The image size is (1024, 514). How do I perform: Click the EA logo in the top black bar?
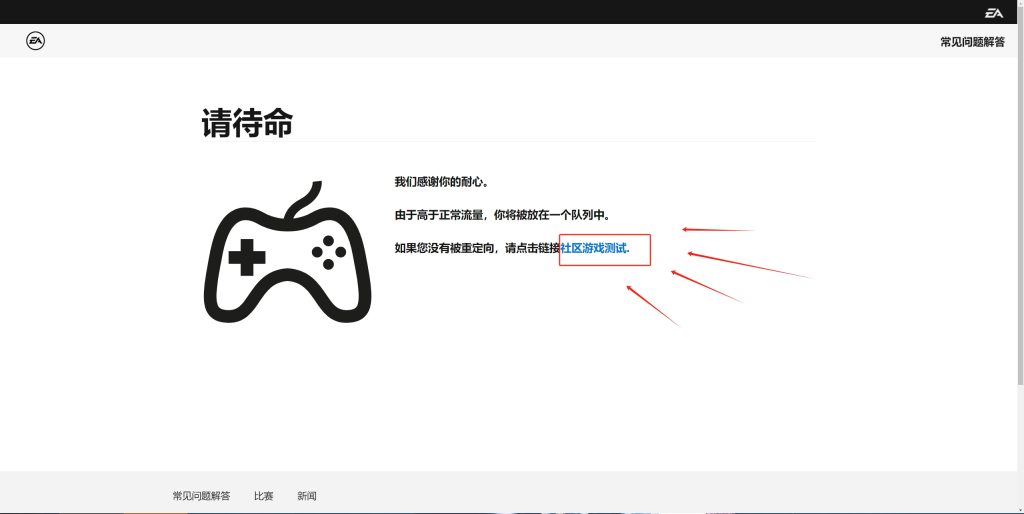coord(993,12)
